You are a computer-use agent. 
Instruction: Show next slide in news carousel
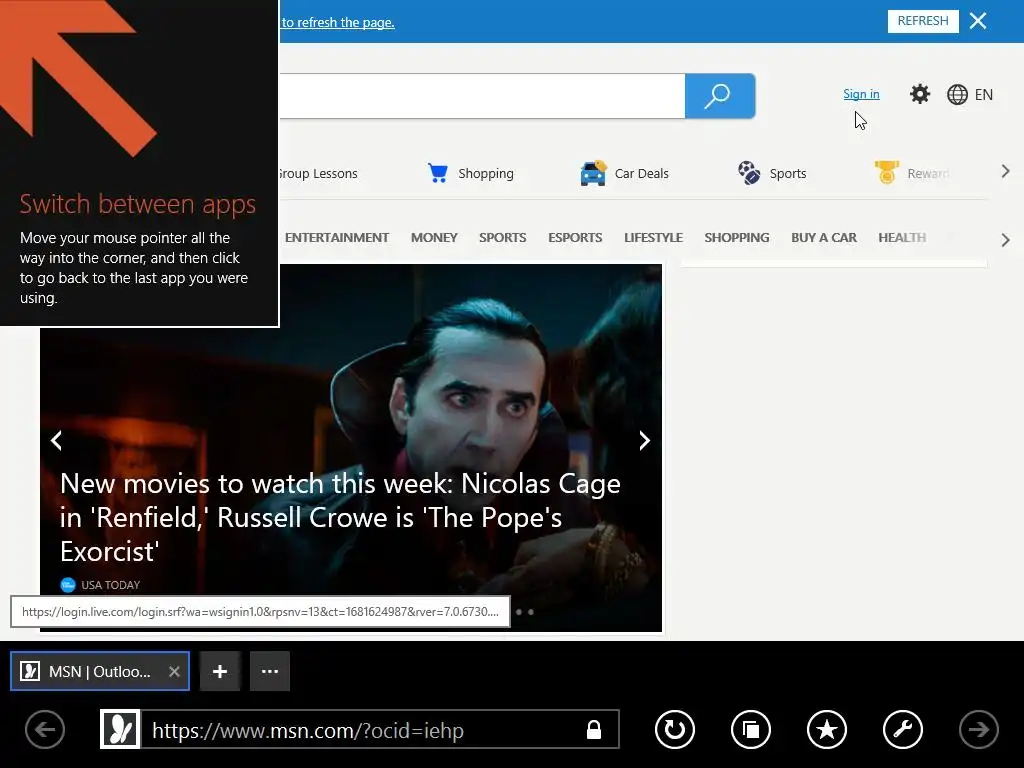coord(644,441)
